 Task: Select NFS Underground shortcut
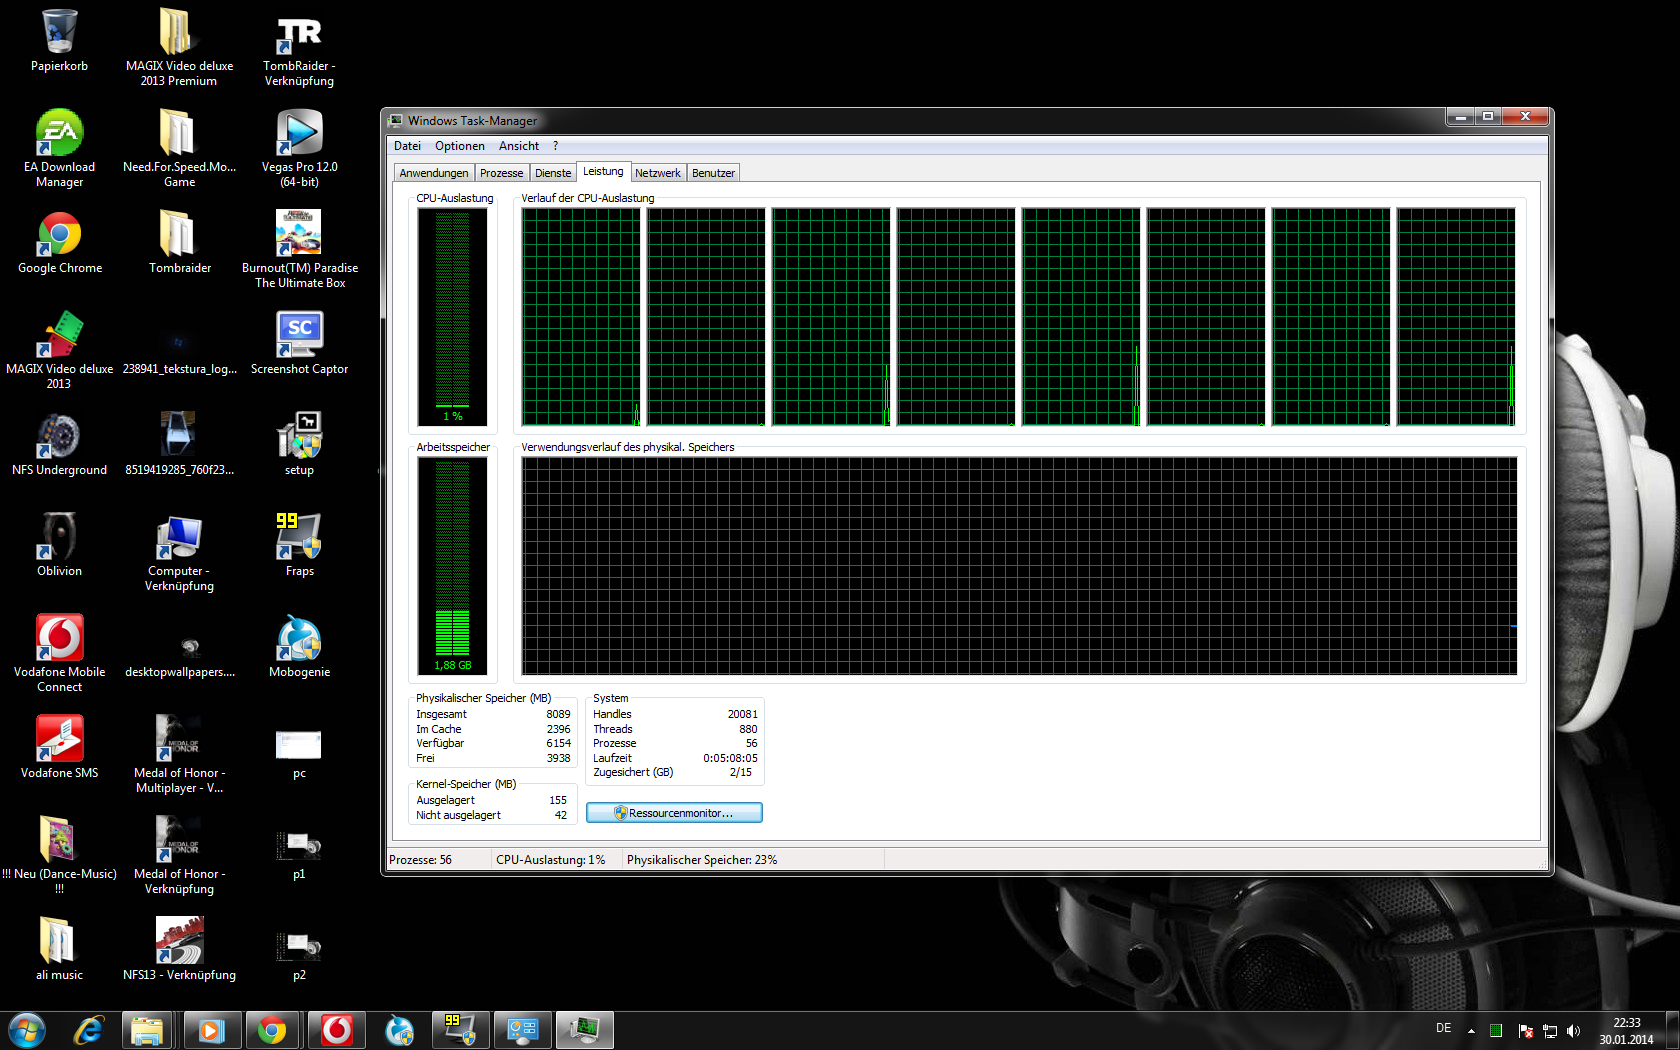pos(59,444)
